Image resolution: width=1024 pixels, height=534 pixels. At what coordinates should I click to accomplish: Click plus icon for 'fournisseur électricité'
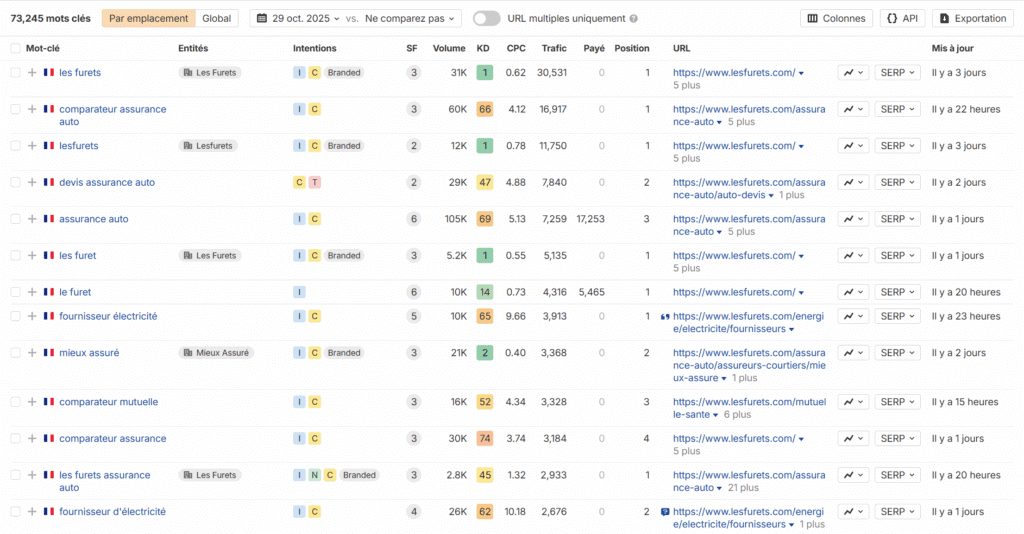tap(32, 316)
